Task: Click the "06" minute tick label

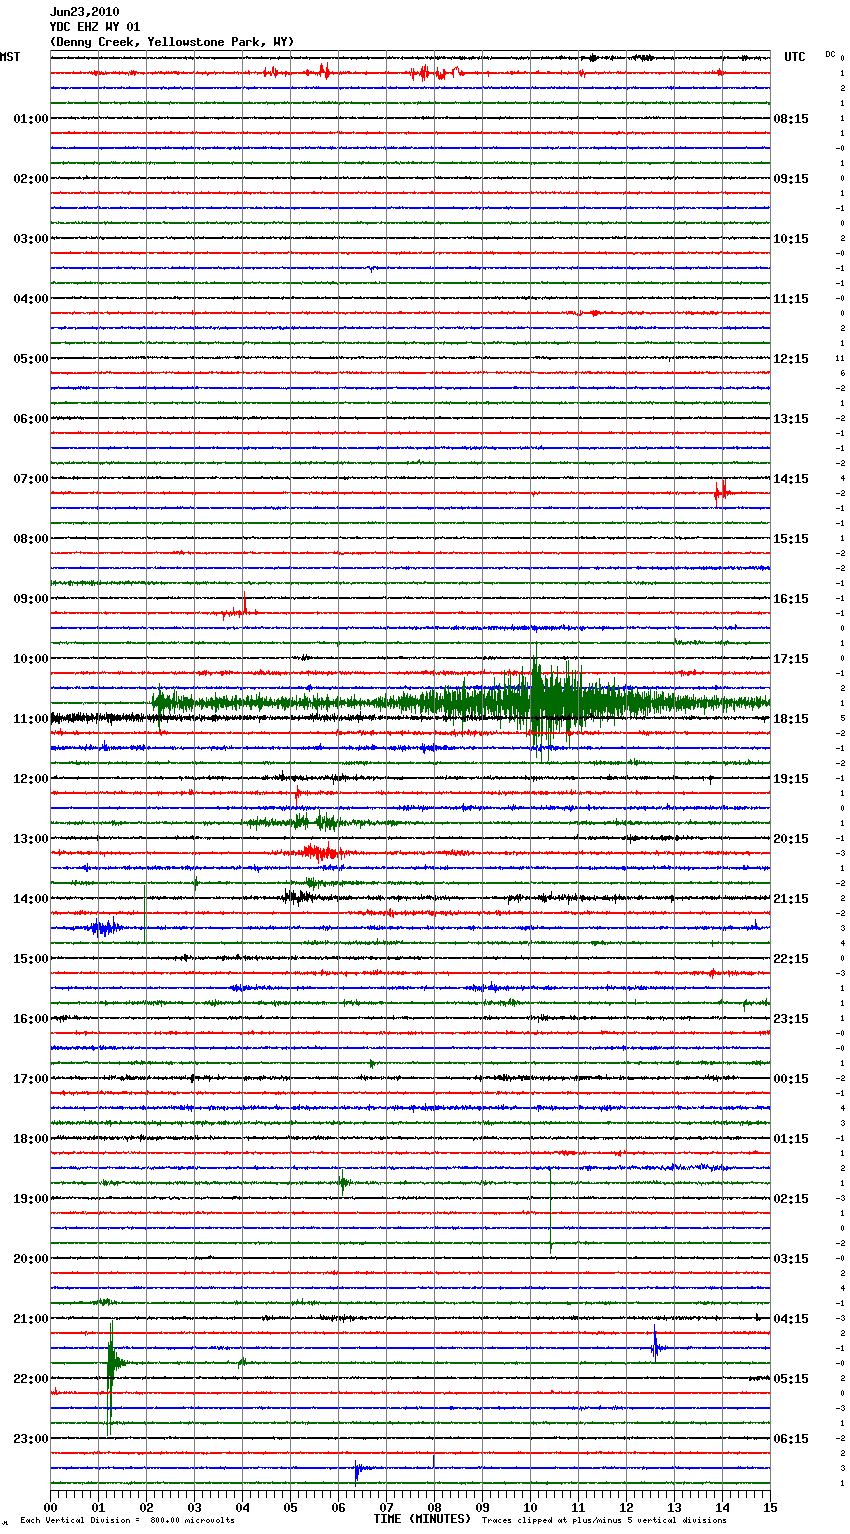Action: tap(339, 1507)
